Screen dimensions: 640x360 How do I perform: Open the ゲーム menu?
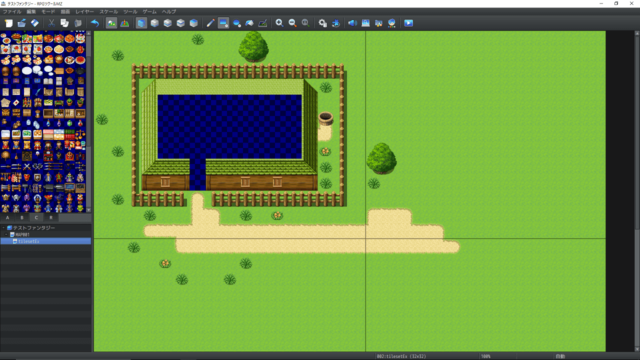tap(149, 12)
